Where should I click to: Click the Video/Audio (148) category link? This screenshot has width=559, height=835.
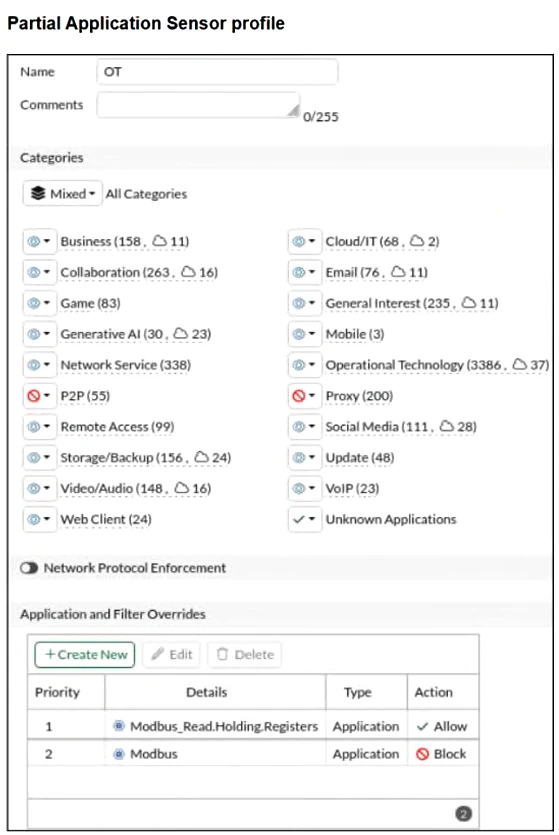click(136, 488)
